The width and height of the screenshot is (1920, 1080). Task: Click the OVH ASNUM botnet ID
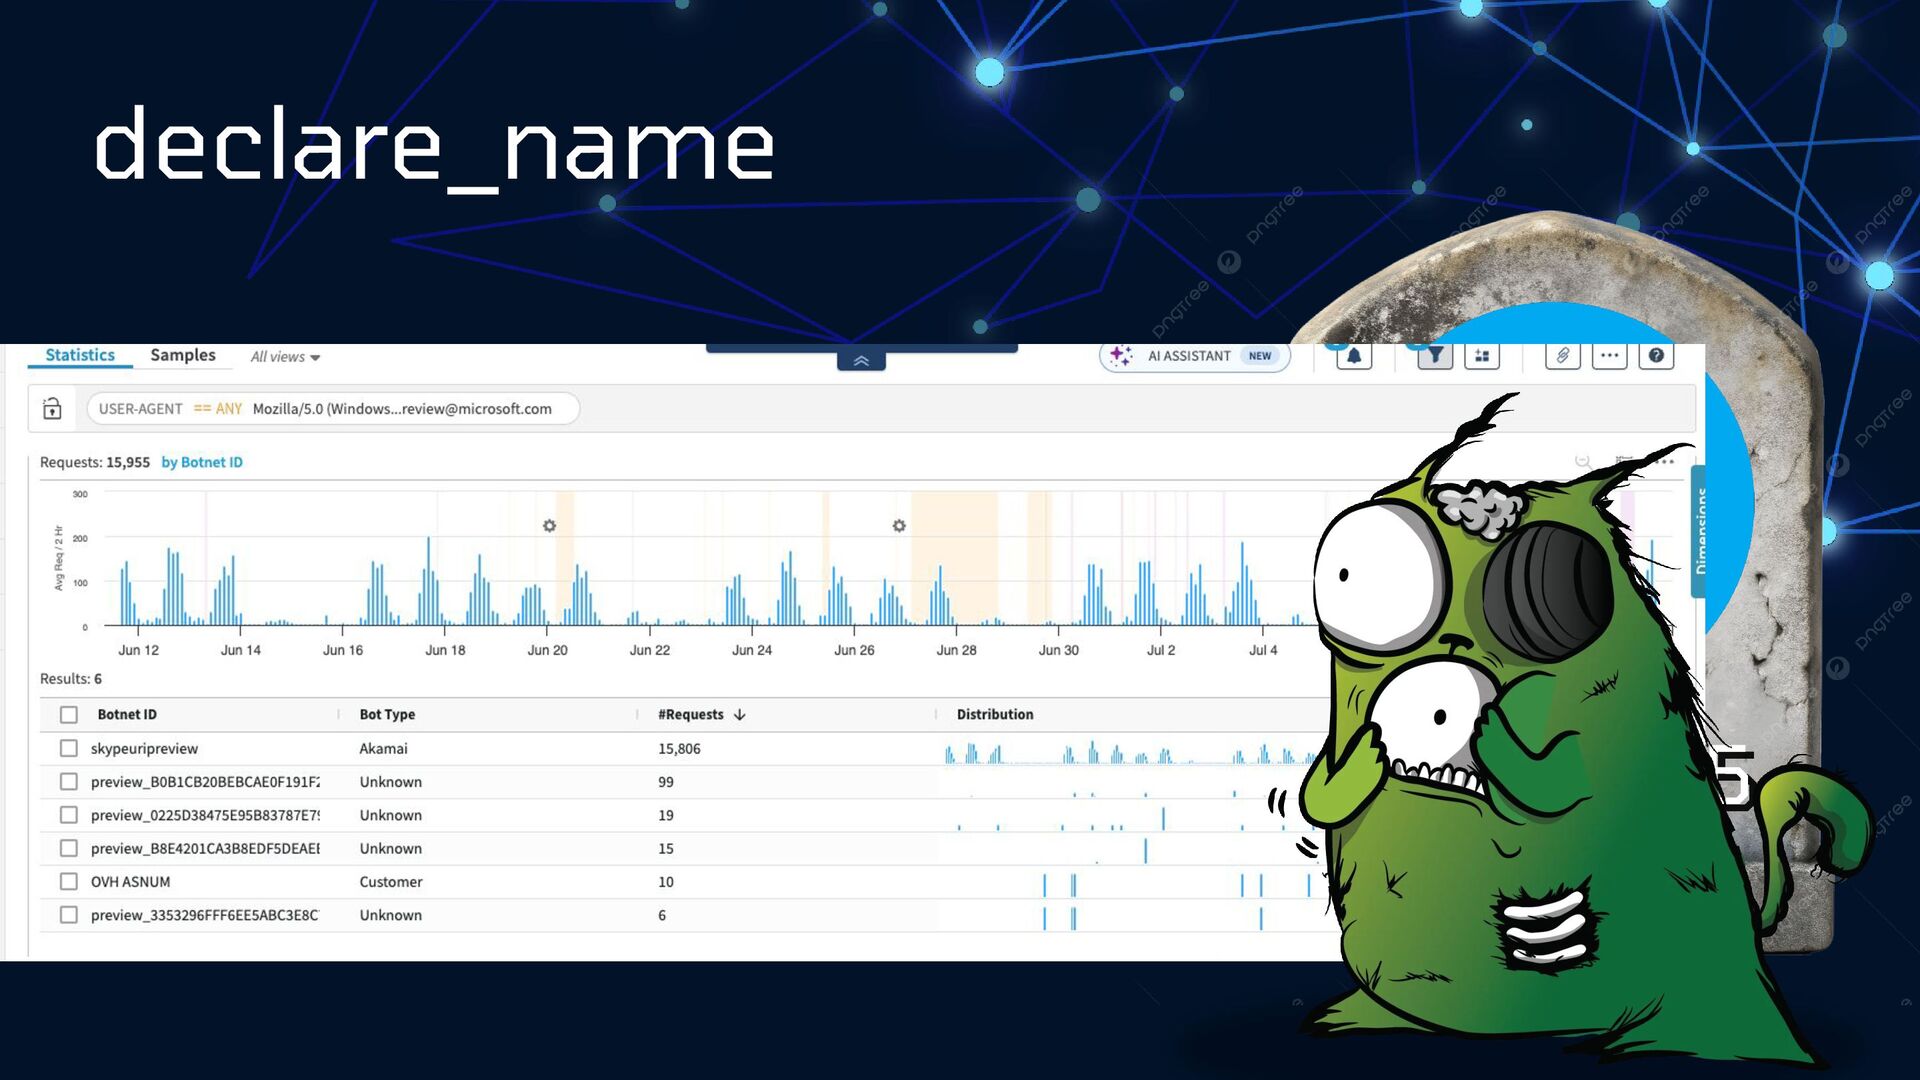[x=130, y=882]
